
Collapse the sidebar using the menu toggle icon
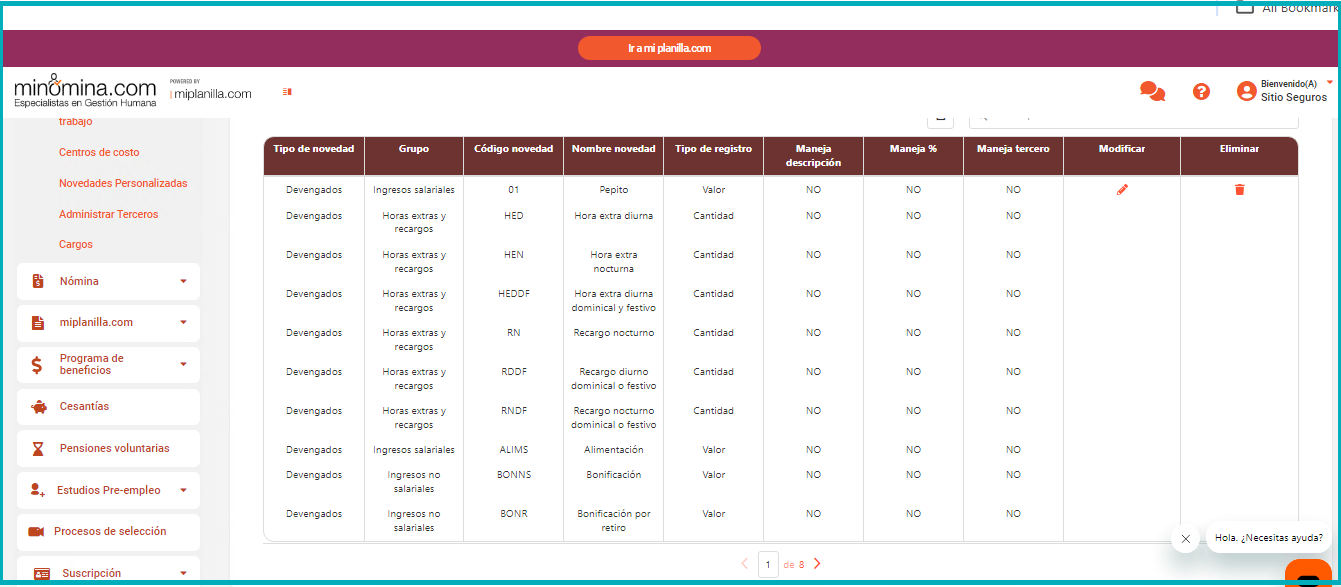(x=287, y=92)
